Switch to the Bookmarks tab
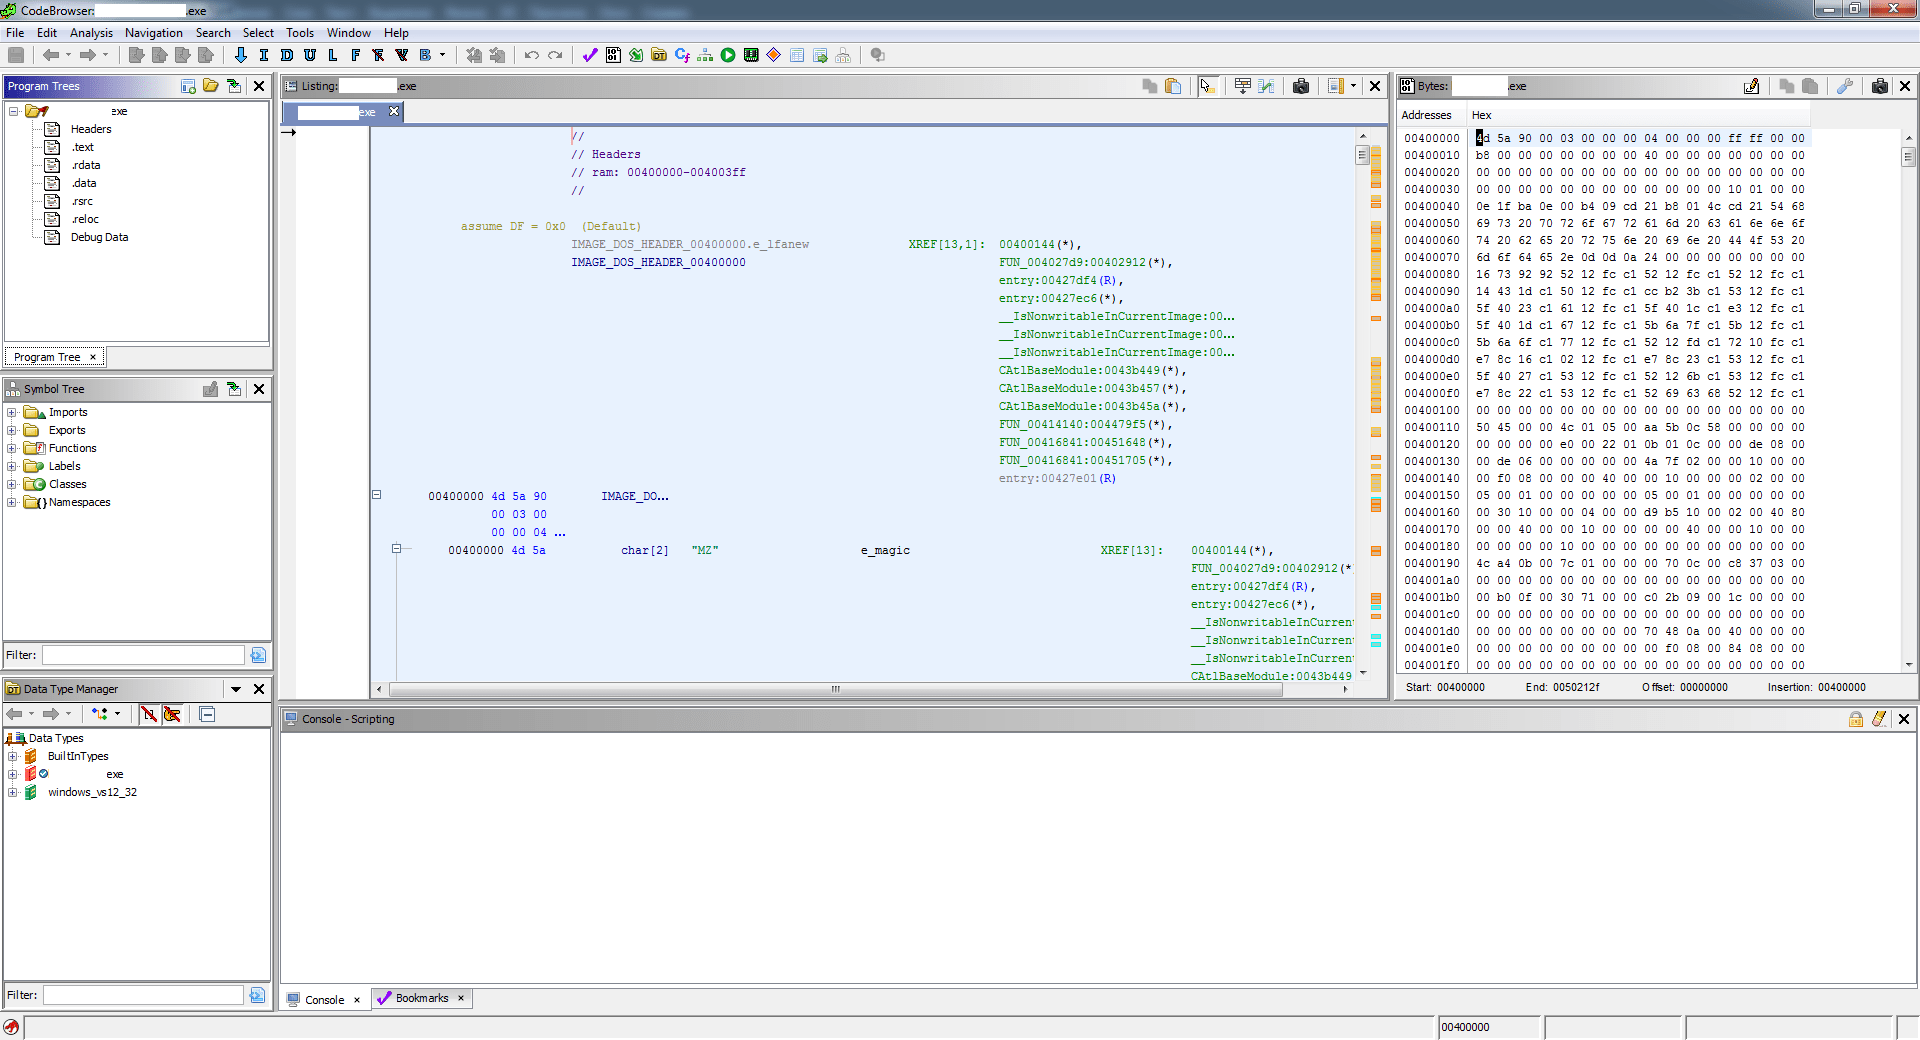Image resolution: width=1920 pixels, height=1040 pixels. 421,998
